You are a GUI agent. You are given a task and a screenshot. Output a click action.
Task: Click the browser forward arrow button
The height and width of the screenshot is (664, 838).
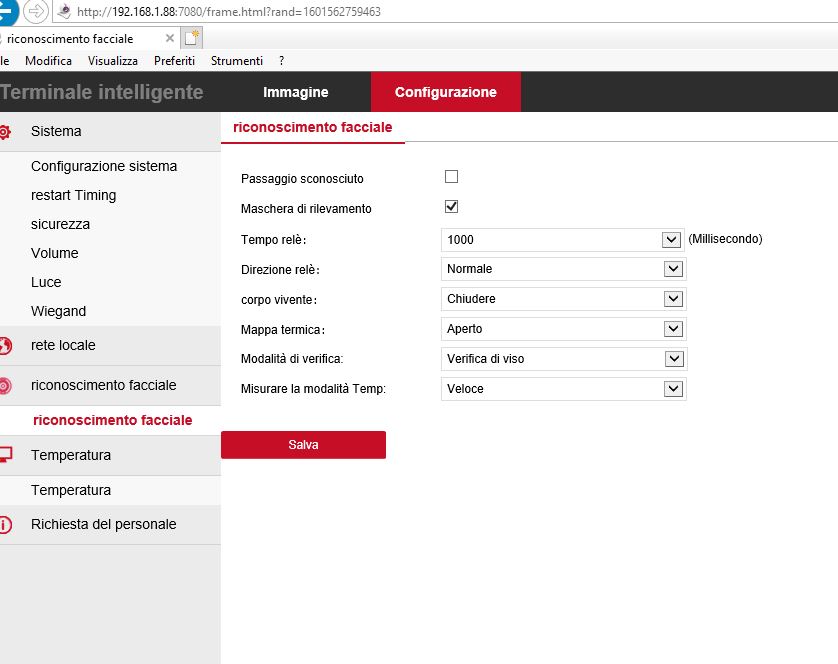click(x=36, y=11)
